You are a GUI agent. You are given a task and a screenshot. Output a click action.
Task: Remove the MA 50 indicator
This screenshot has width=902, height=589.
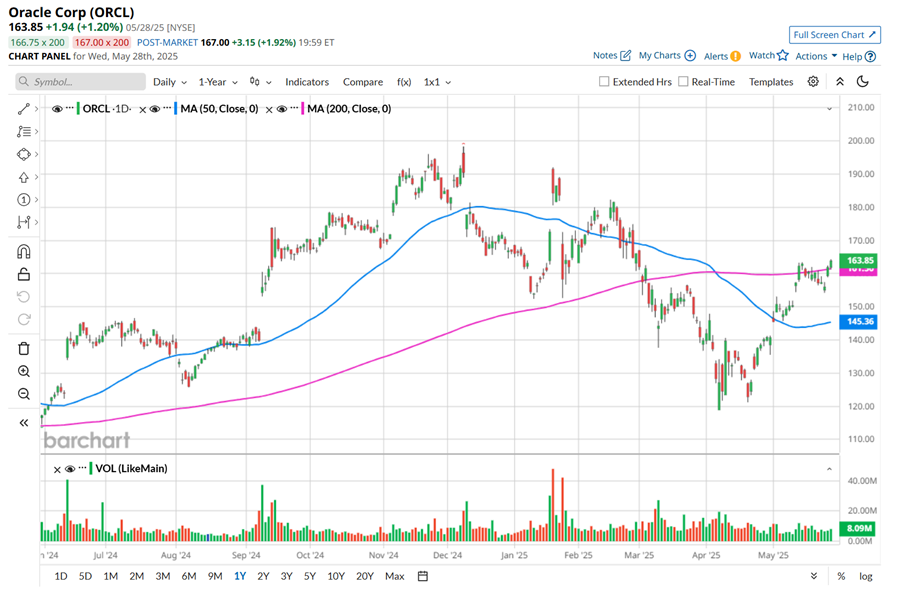(x=143, y=109)
